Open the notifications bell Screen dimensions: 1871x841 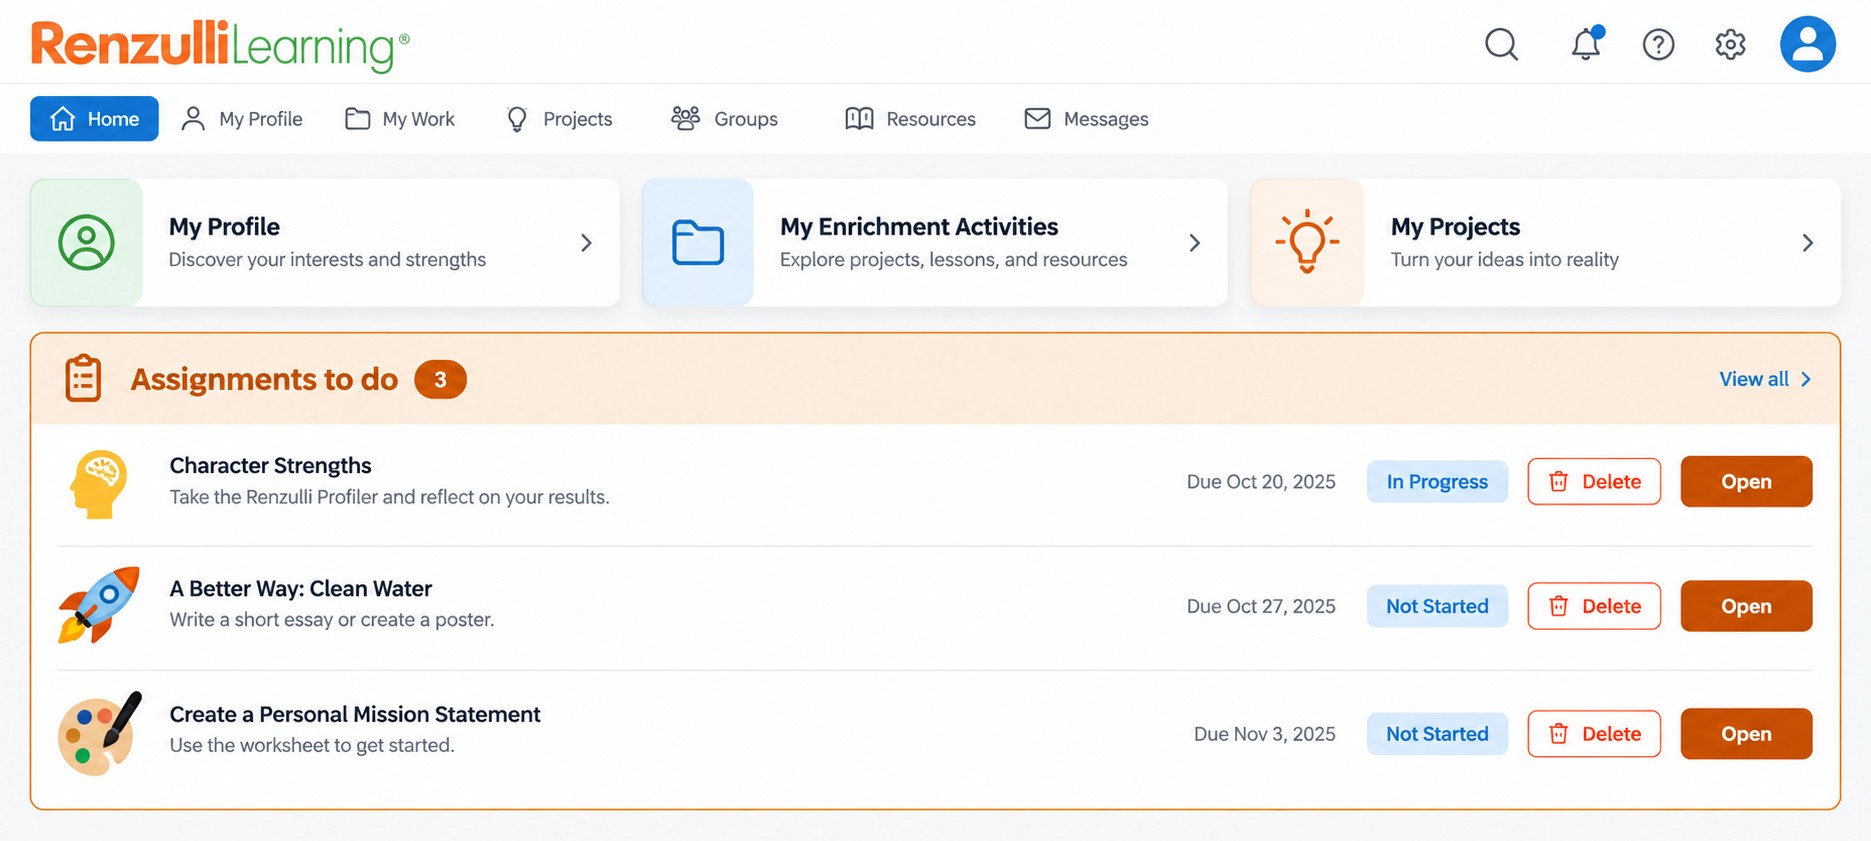pyautogui.click(x=1586, y=43)
